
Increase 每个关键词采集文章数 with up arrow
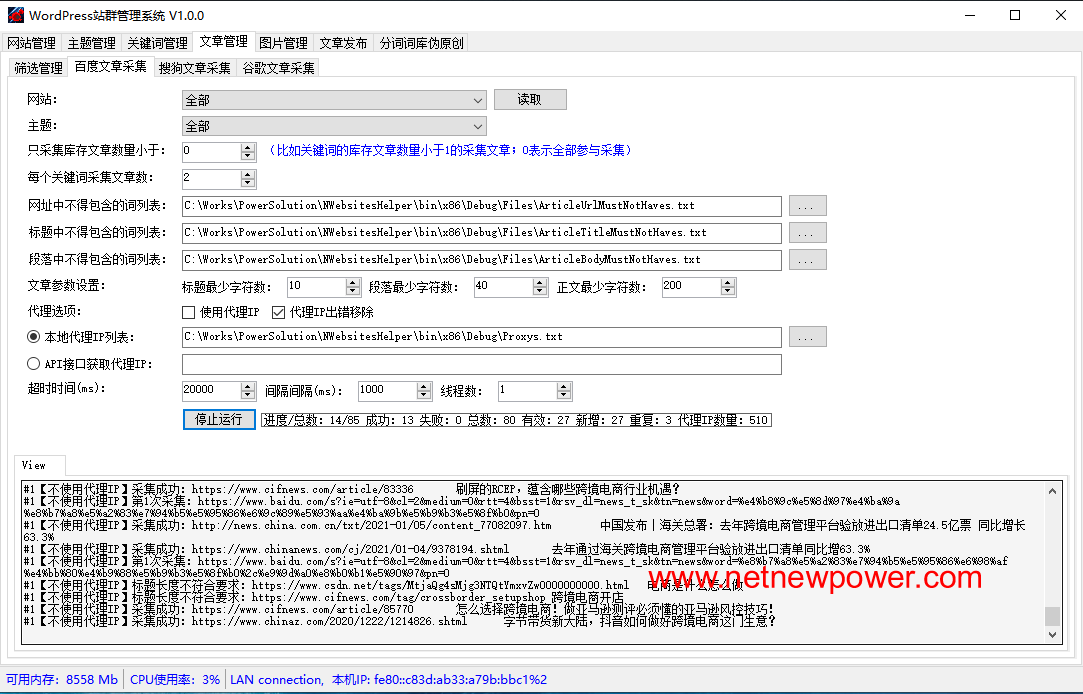[248, 175]
